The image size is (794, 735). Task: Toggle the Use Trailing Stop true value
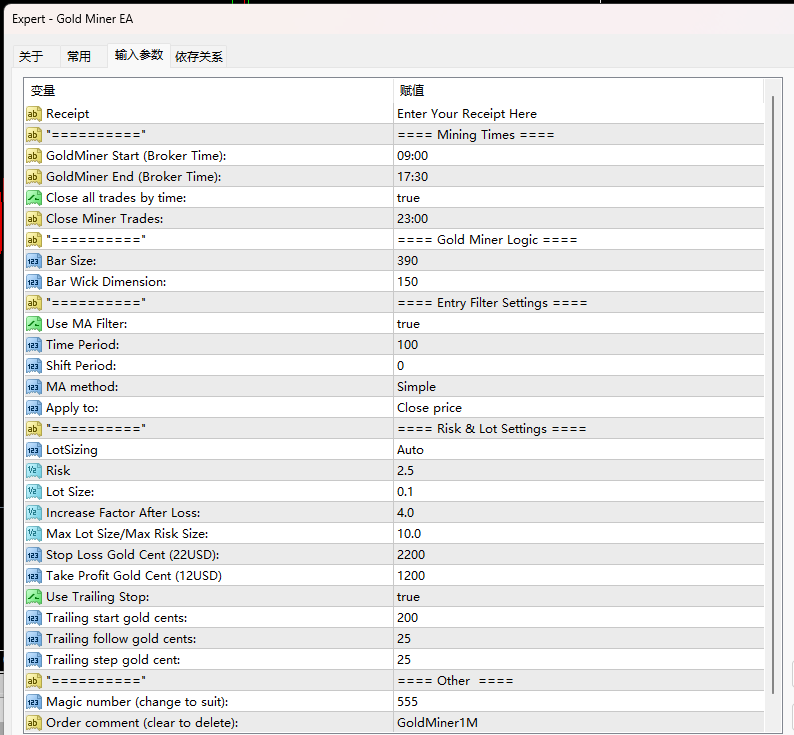coord(579,597)
